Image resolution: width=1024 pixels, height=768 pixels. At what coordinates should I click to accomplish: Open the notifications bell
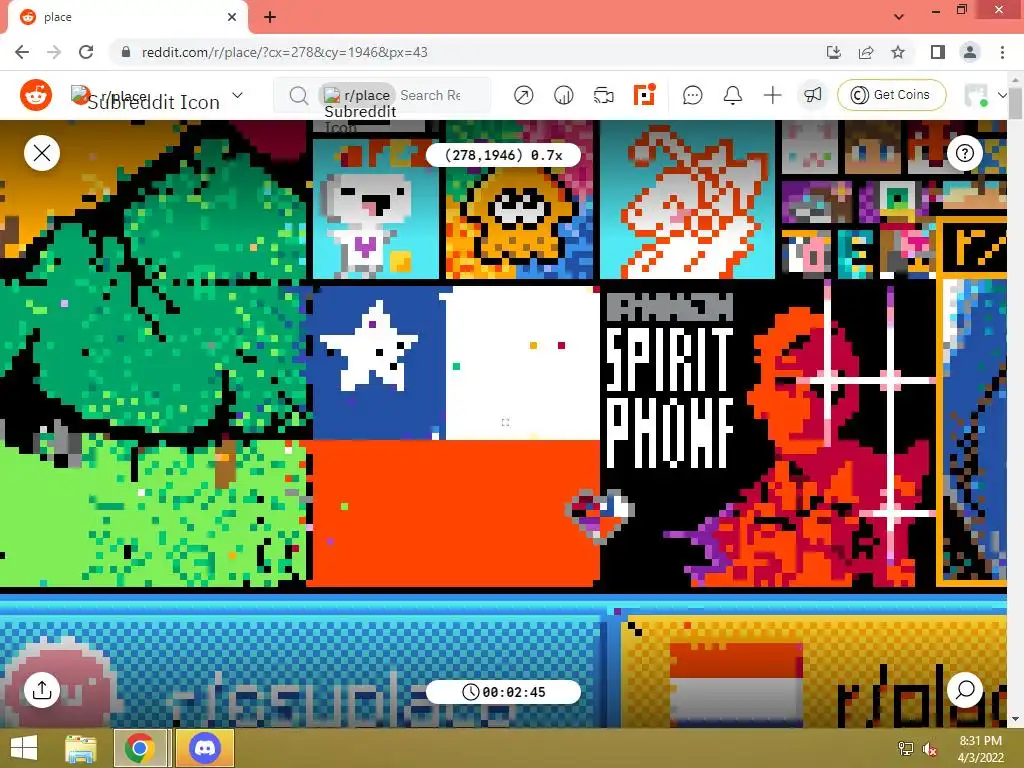click(733, 95)
